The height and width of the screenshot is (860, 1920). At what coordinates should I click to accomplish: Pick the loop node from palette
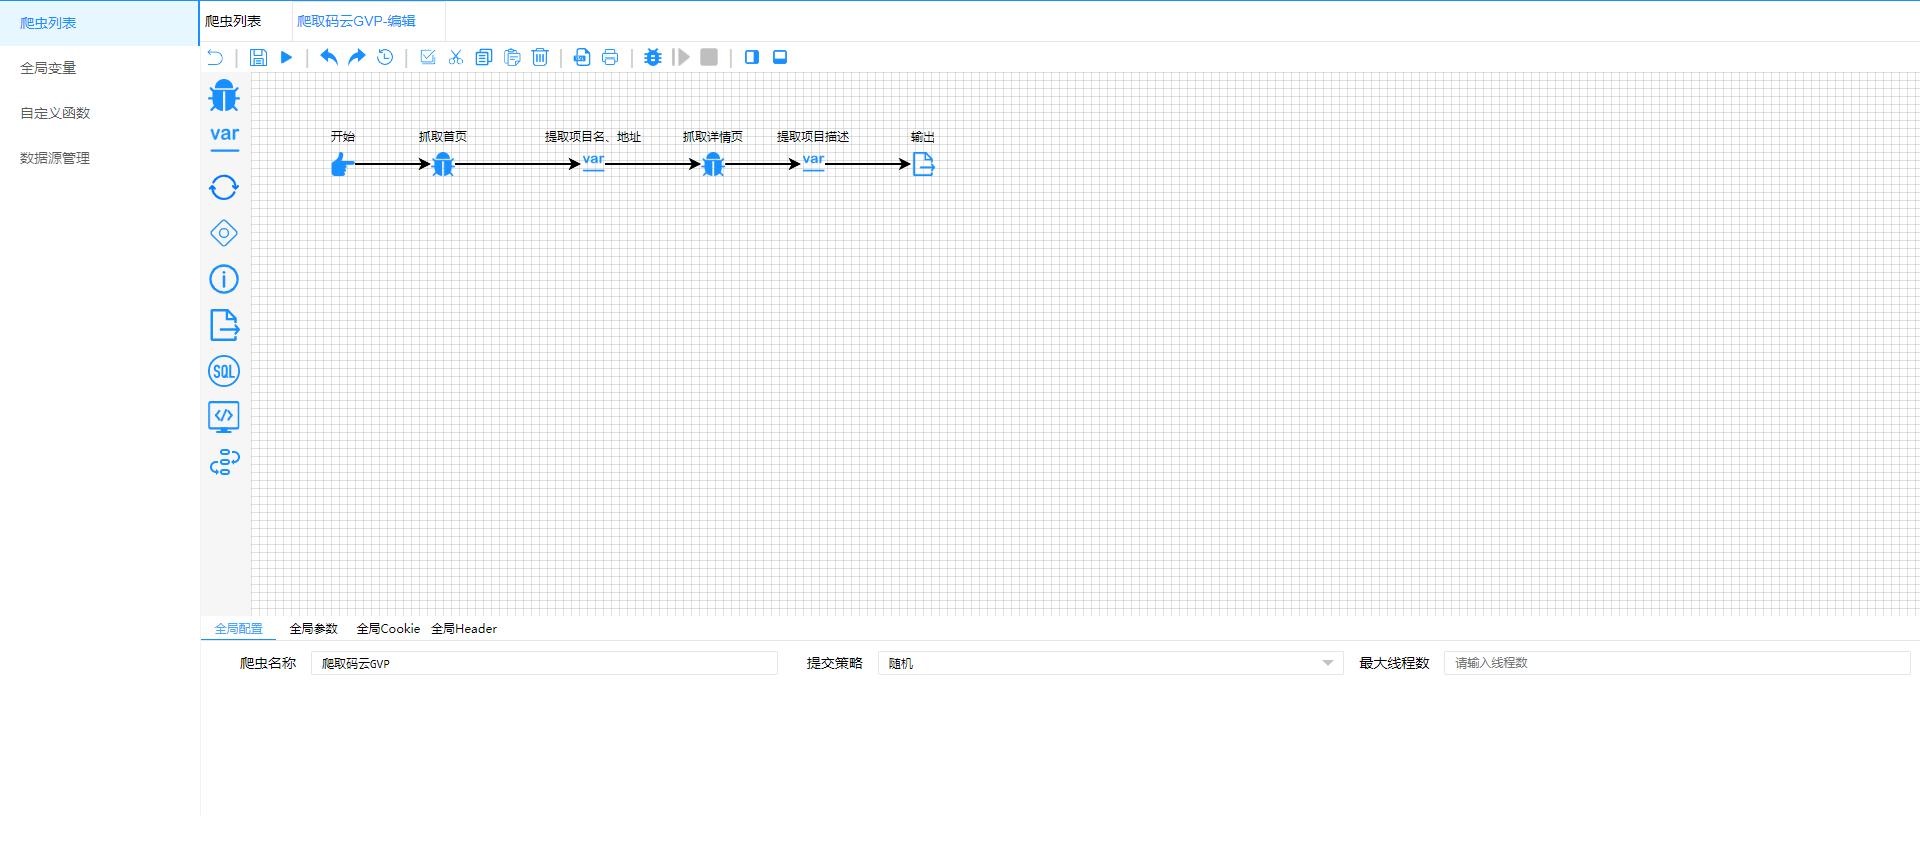tap(224, 187)
